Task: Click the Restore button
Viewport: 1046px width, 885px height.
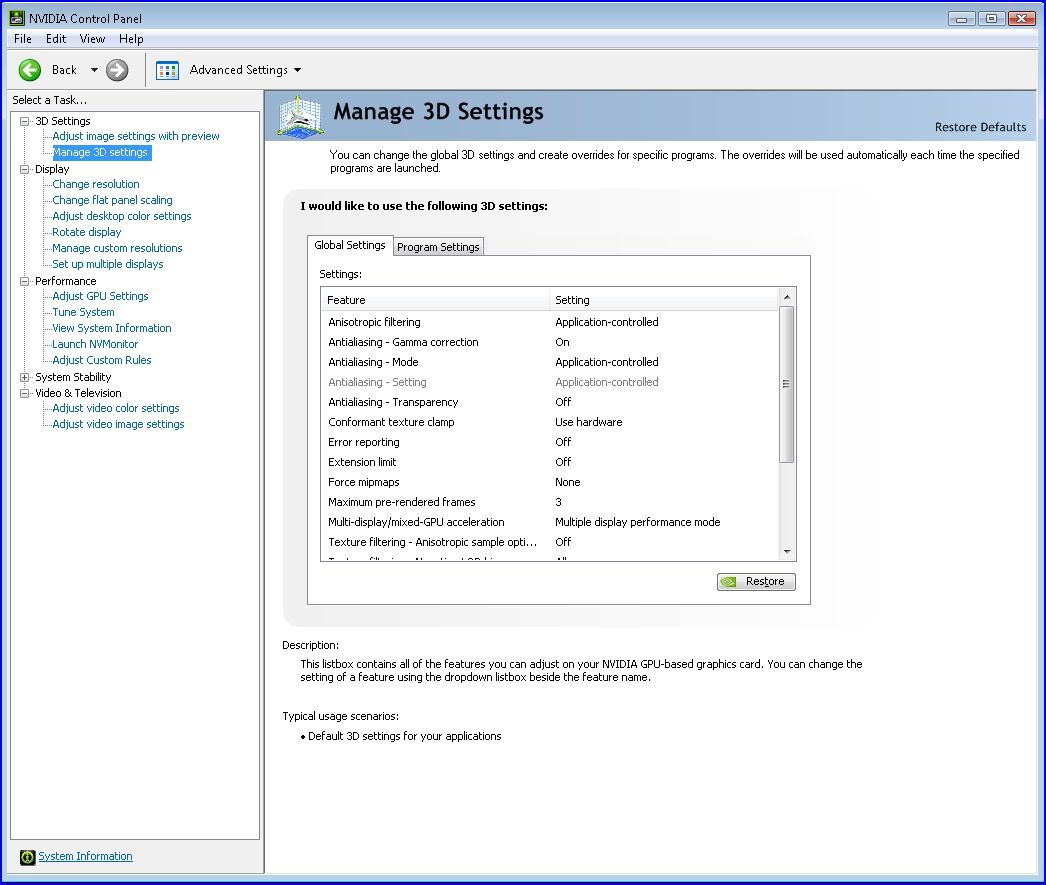Action: (x=756, y=582)
